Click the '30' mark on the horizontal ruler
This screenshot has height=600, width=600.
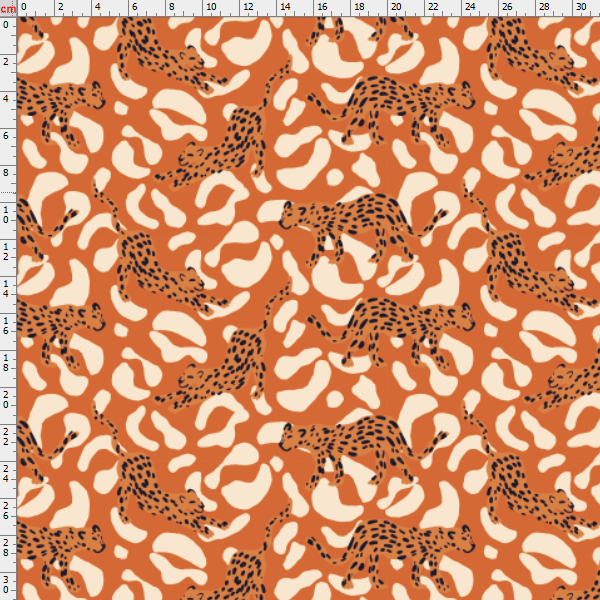coord(581,7)
